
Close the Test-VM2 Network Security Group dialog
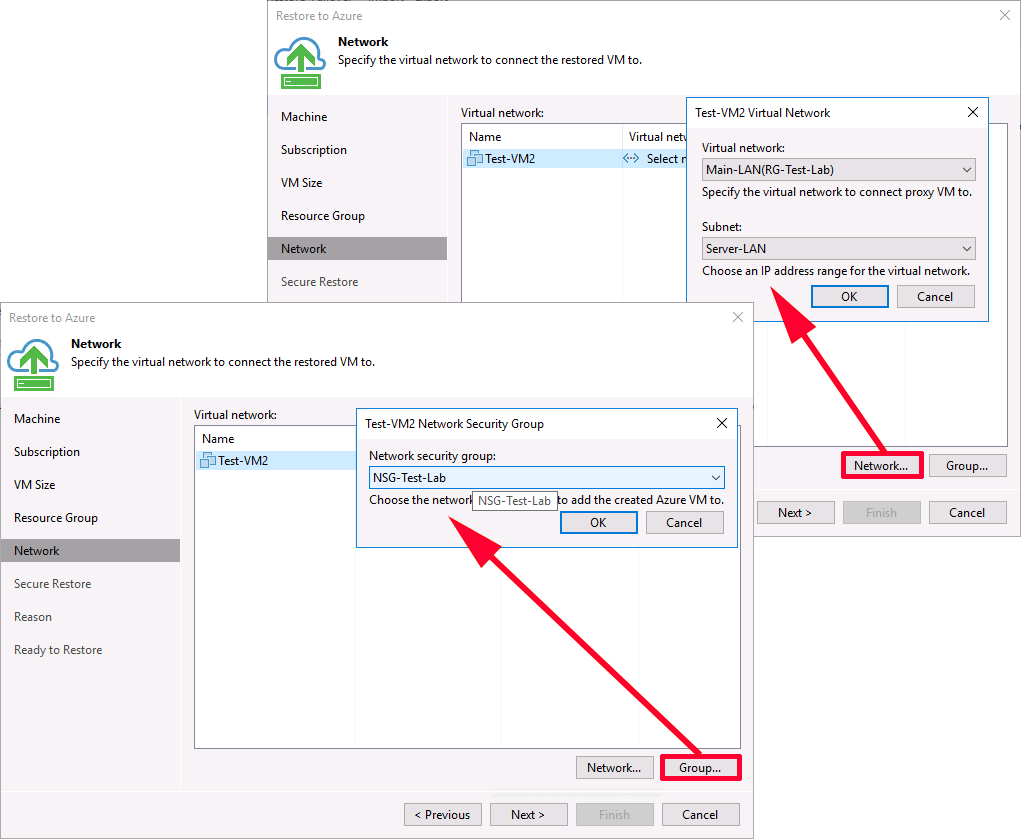(x=722, y=423)
